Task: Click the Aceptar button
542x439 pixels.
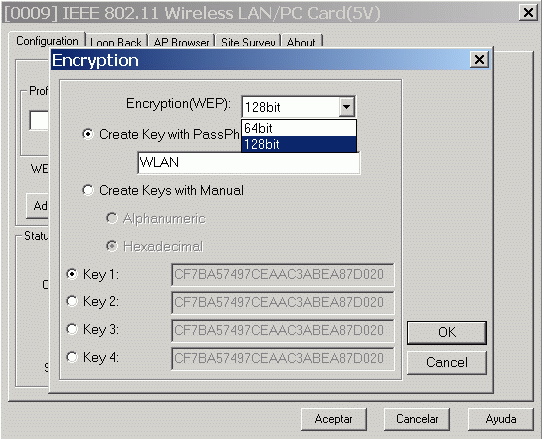Action: (334, 419)
